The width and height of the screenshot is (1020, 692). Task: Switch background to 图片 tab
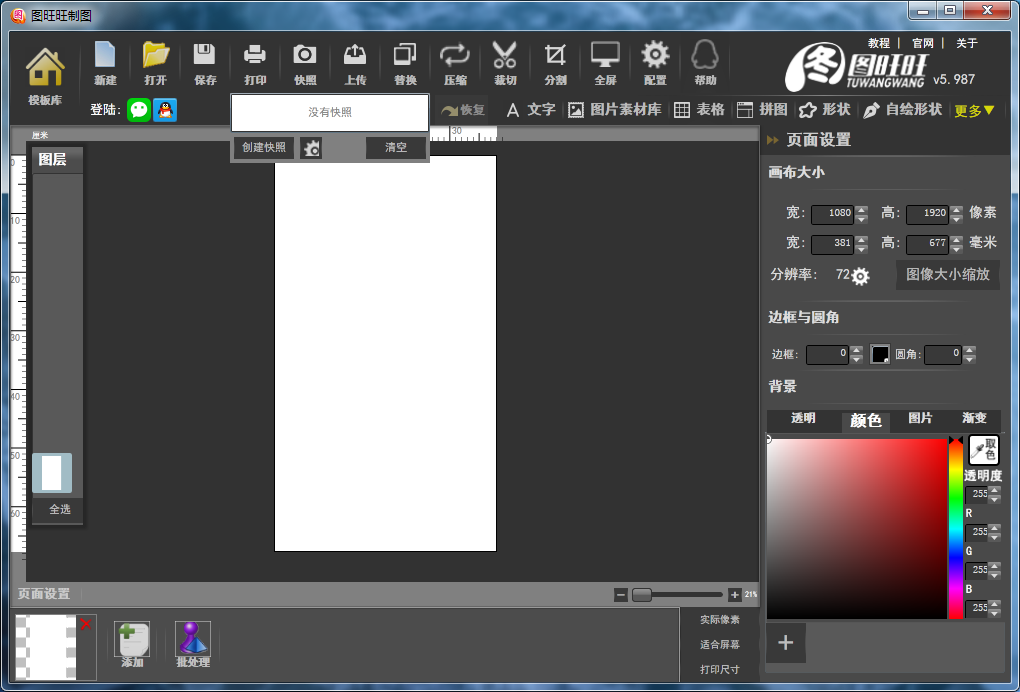(x=920, y=419)
